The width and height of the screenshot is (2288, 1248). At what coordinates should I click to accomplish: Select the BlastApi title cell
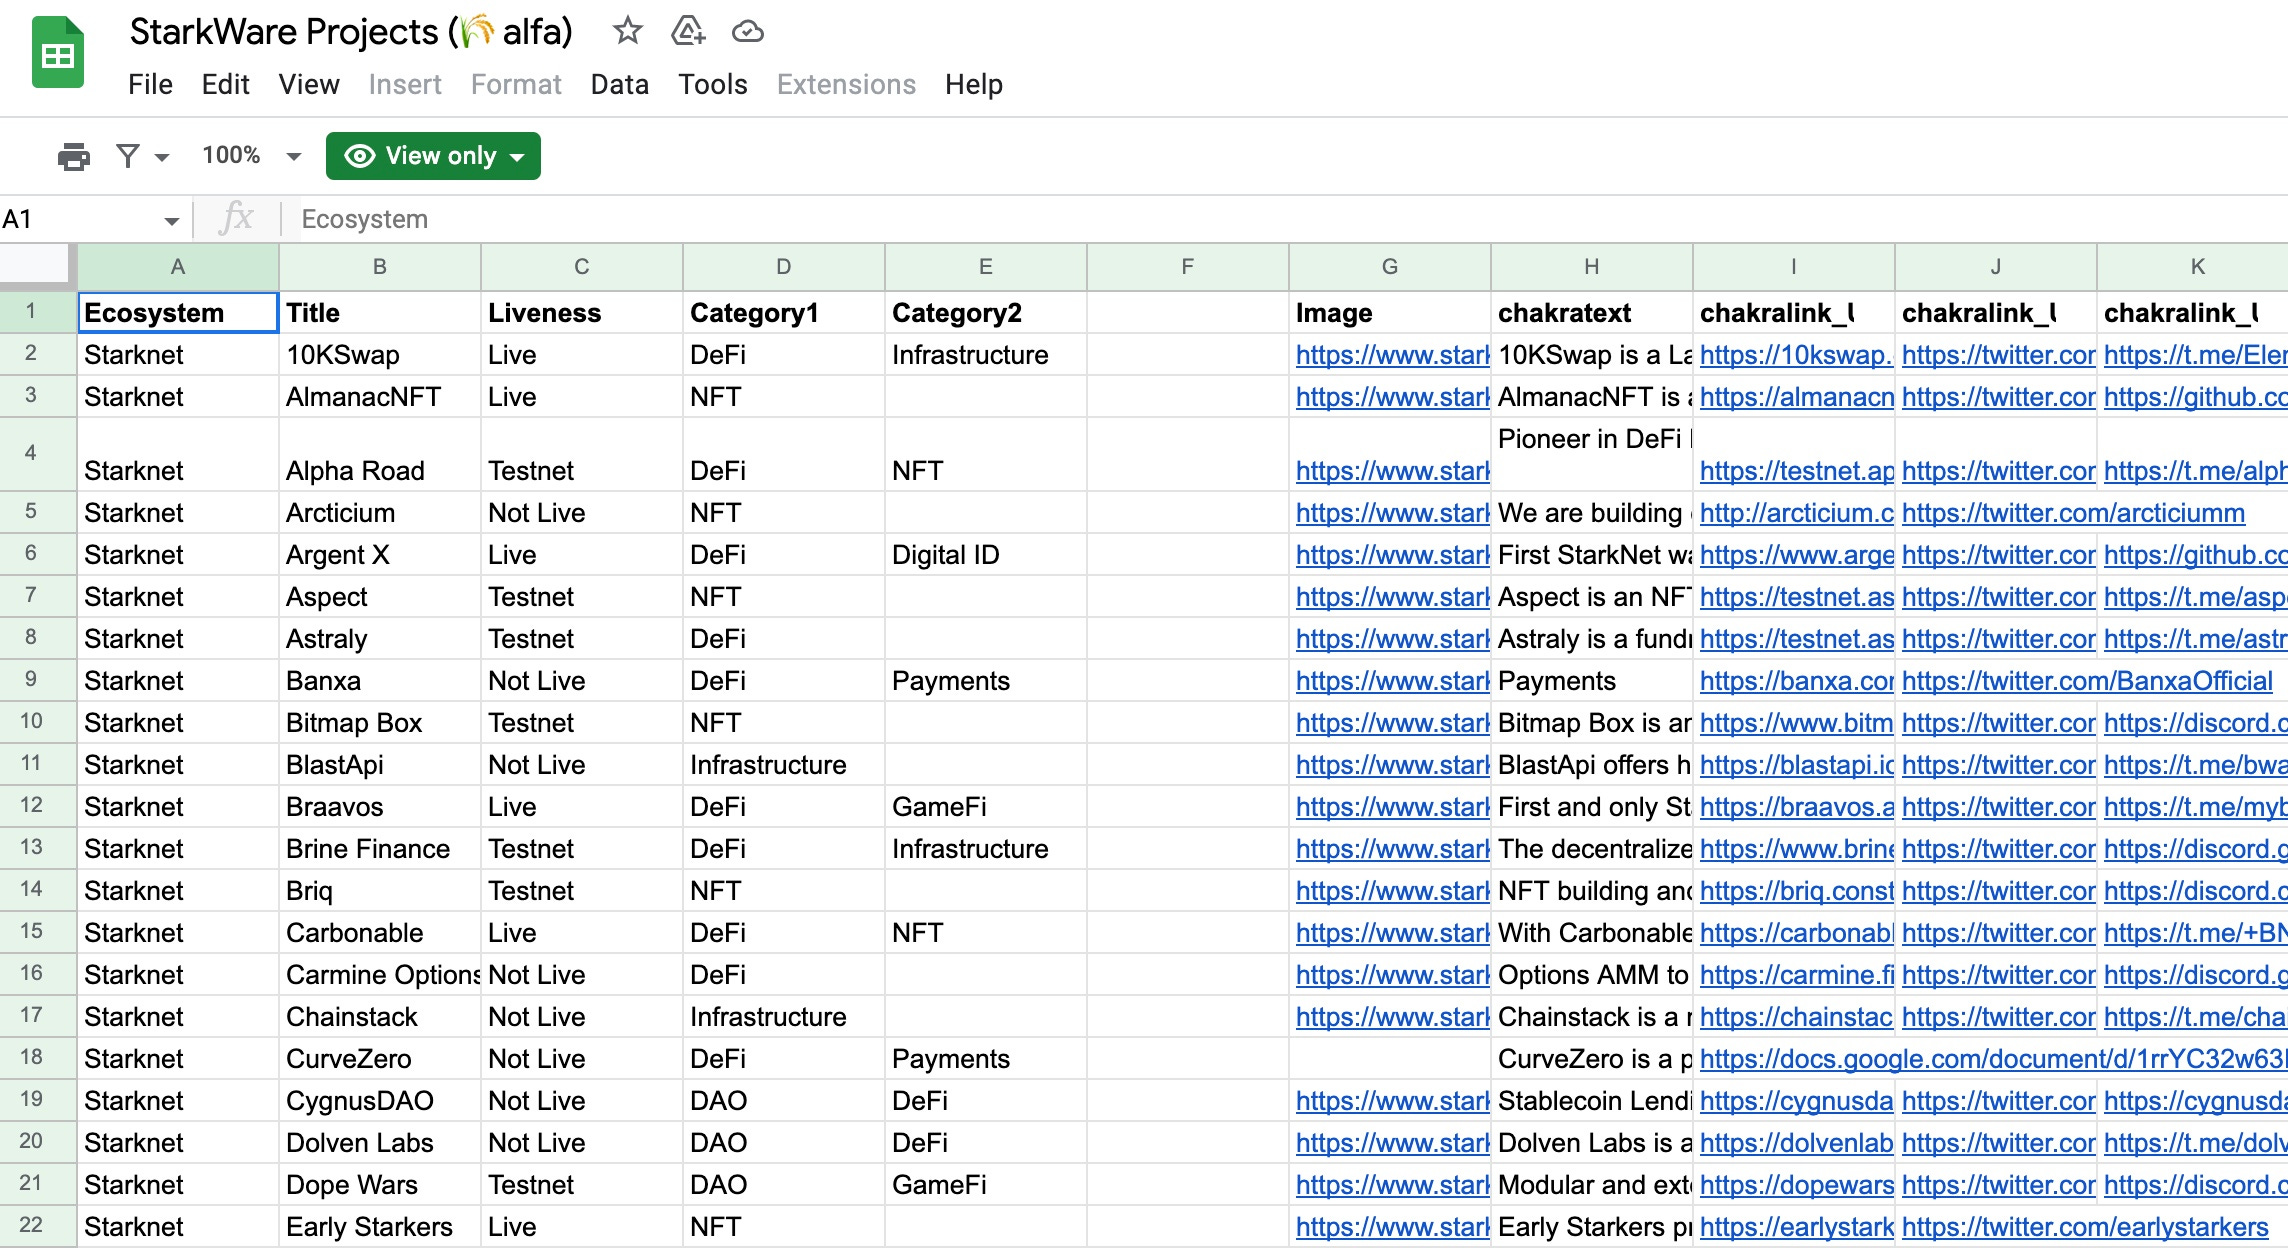click(x=380, y=765)
